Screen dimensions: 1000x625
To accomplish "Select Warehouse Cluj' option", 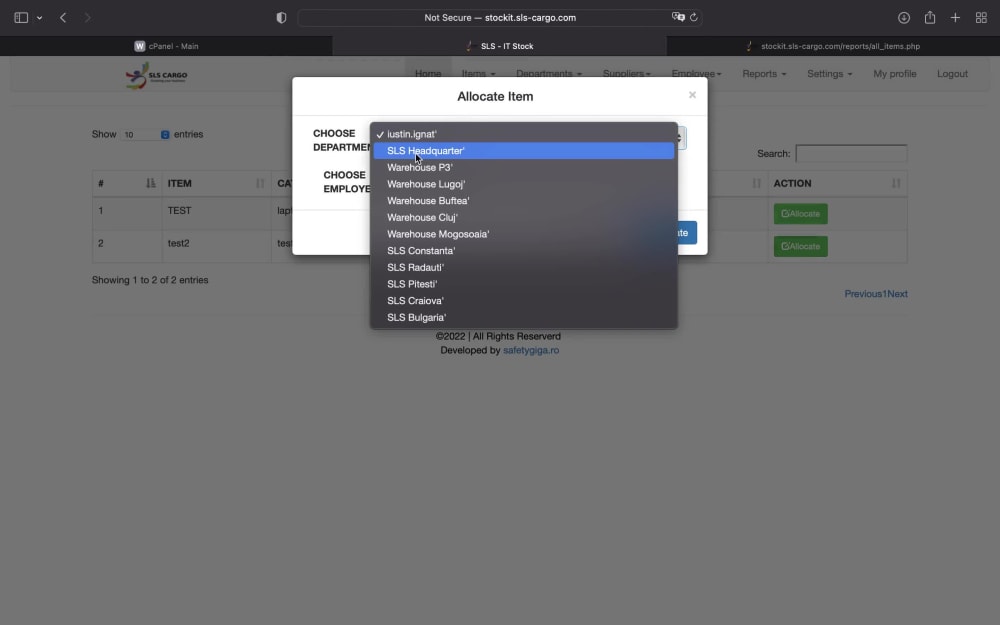I will [524, 217].
